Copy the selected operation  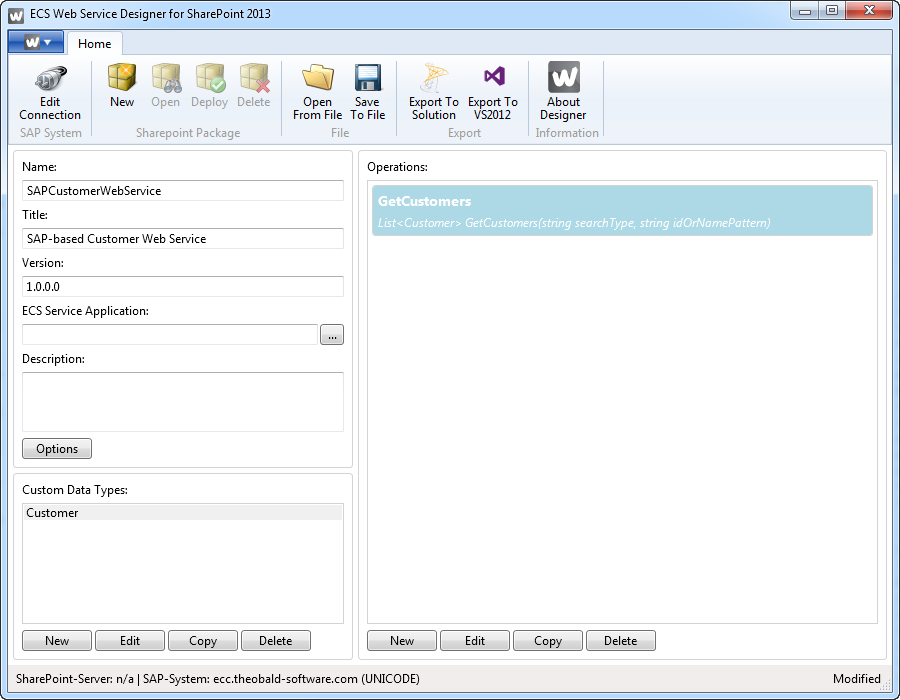547,641
